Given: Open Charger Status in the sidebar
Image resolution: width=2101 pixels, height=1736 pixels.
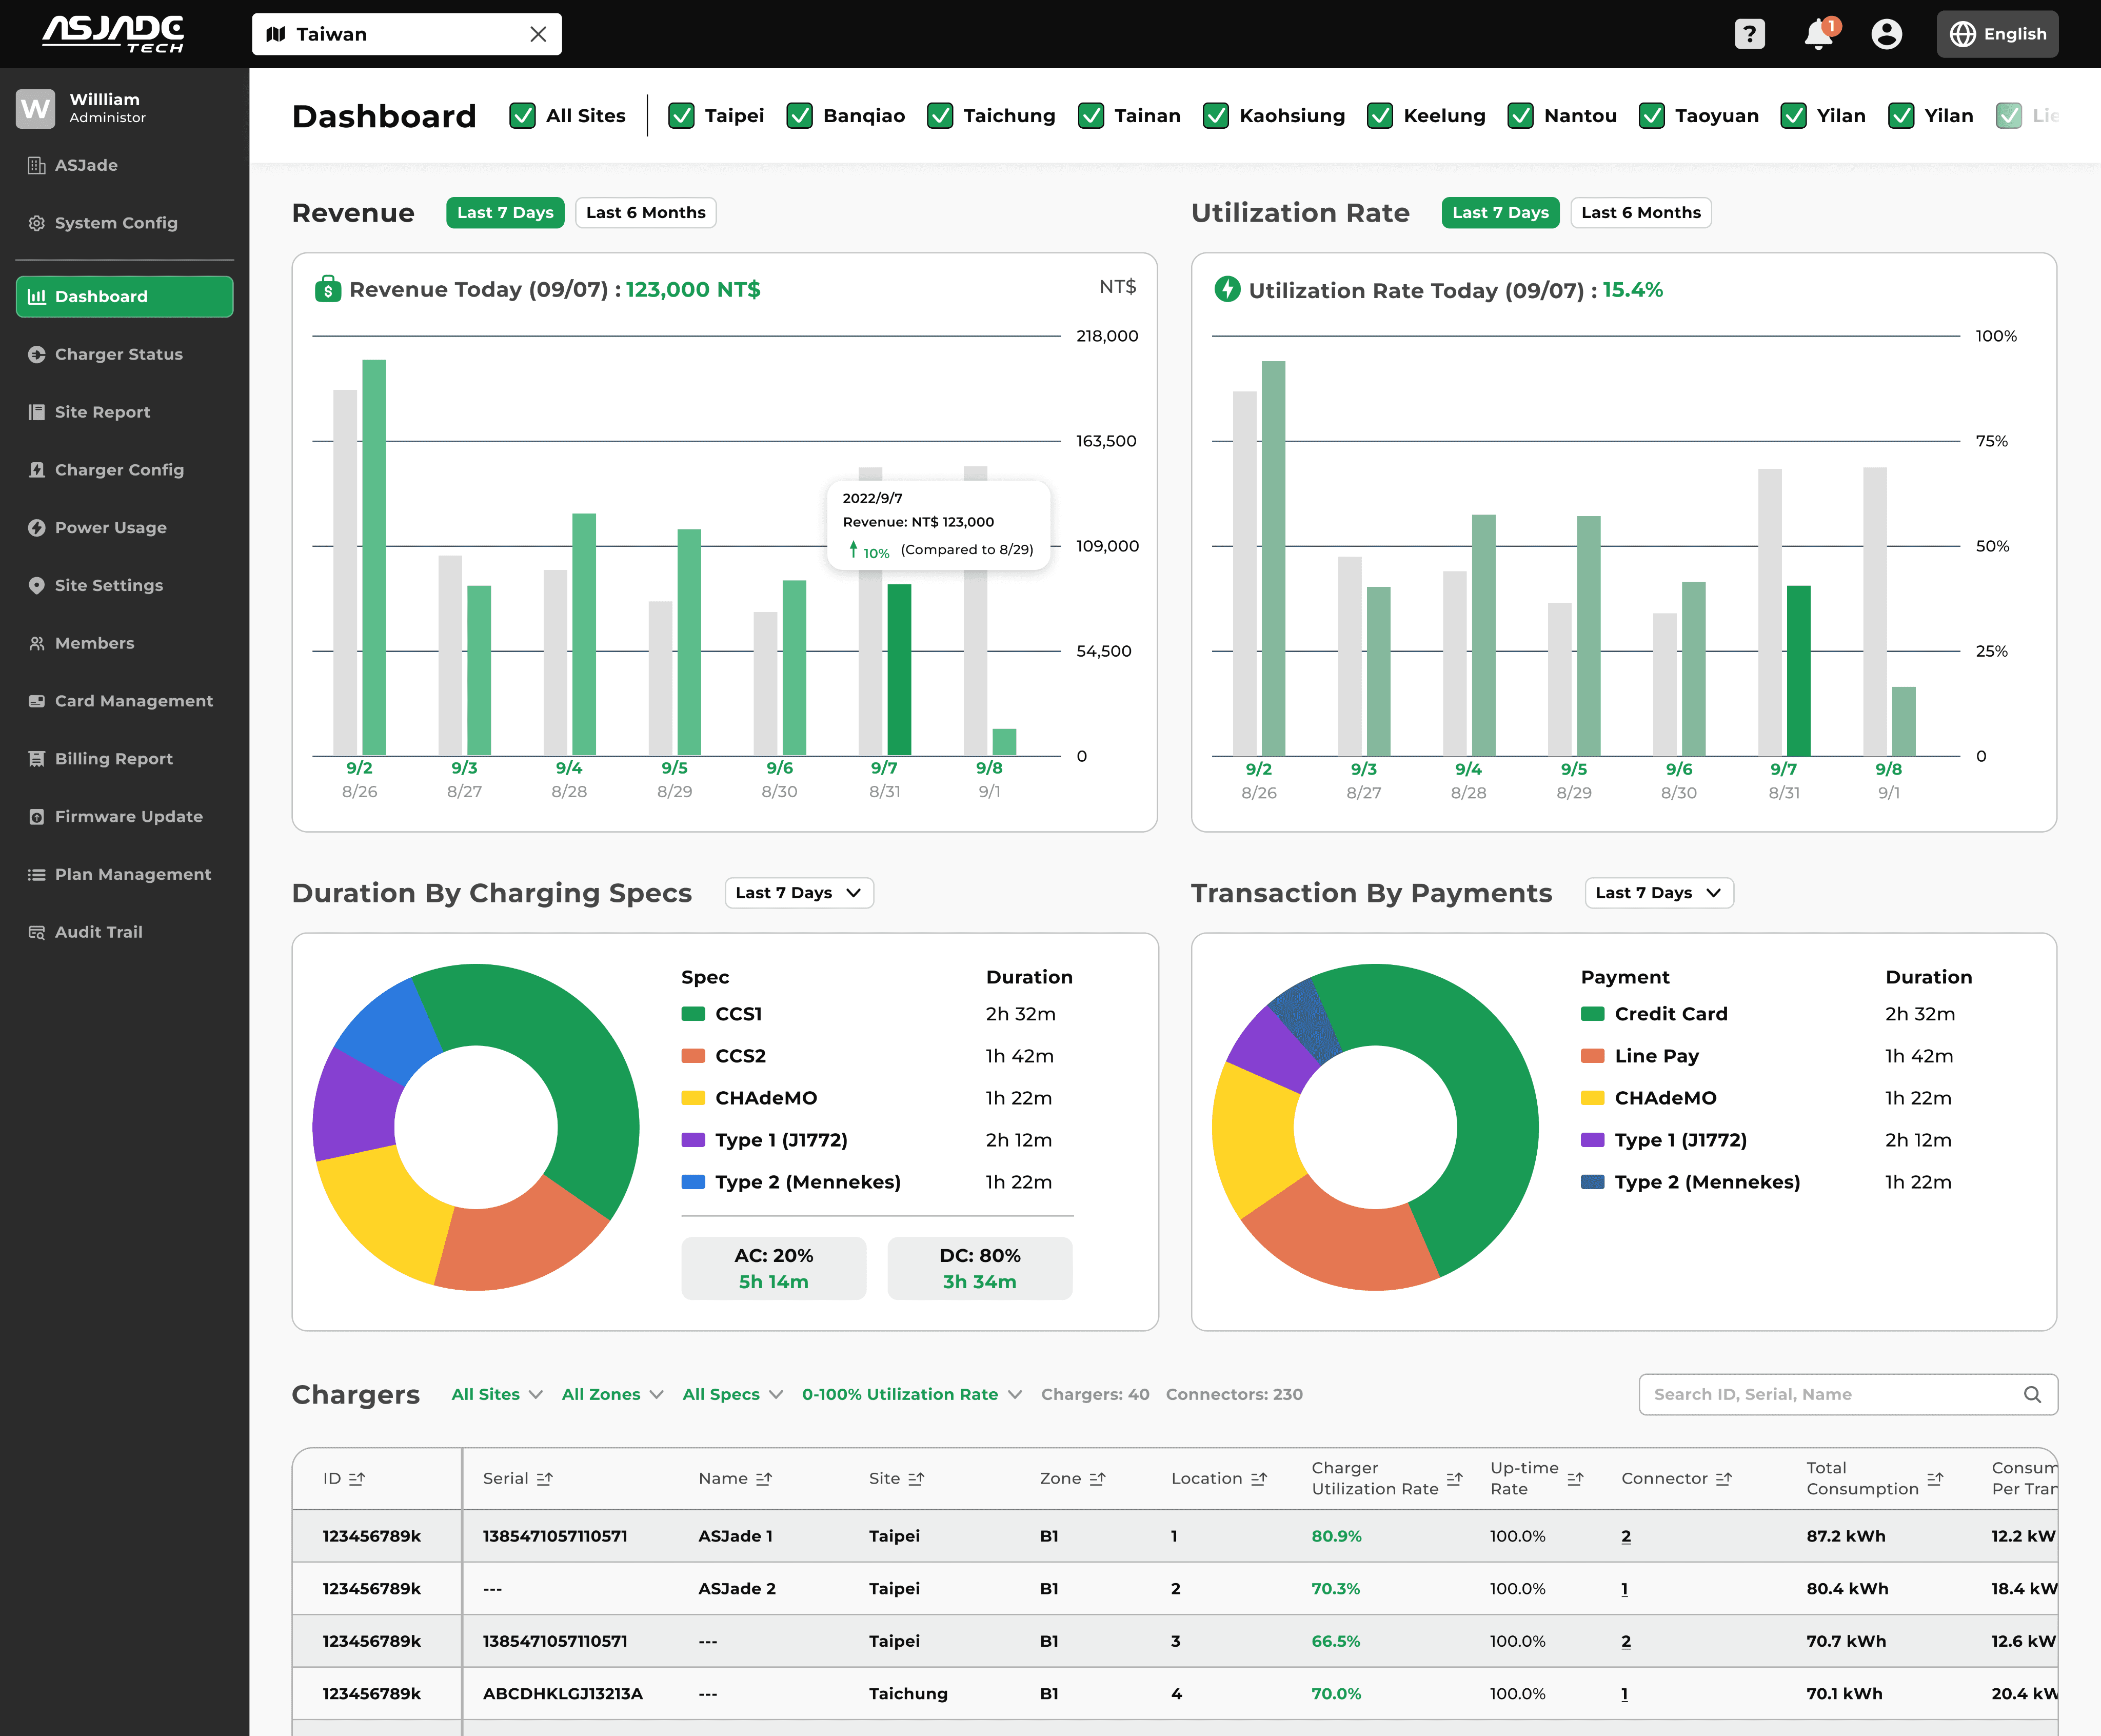Looking at the screenshot, I should (x=118, y=354).
